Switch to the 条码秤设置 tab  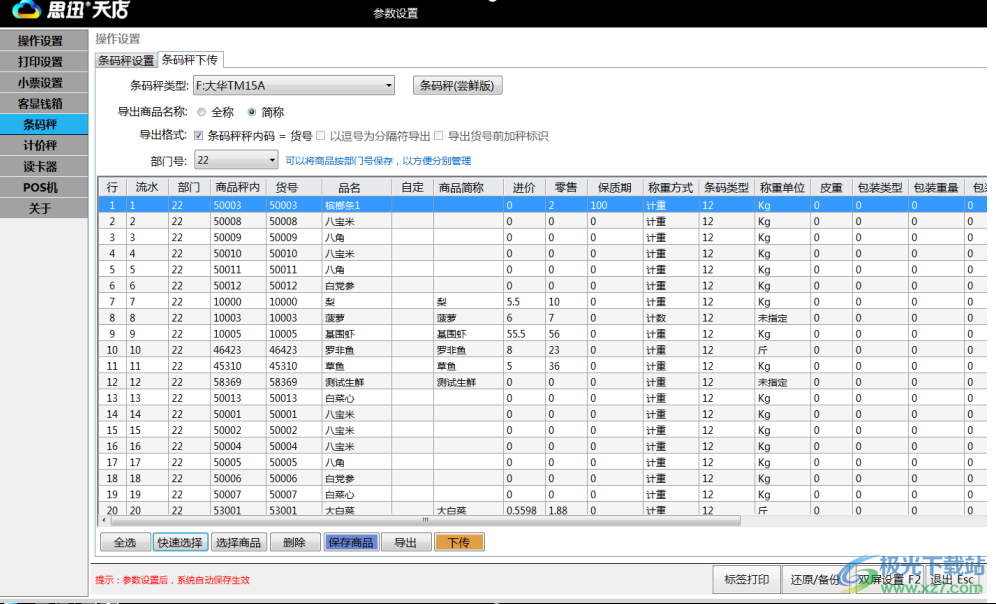point(126,60)
